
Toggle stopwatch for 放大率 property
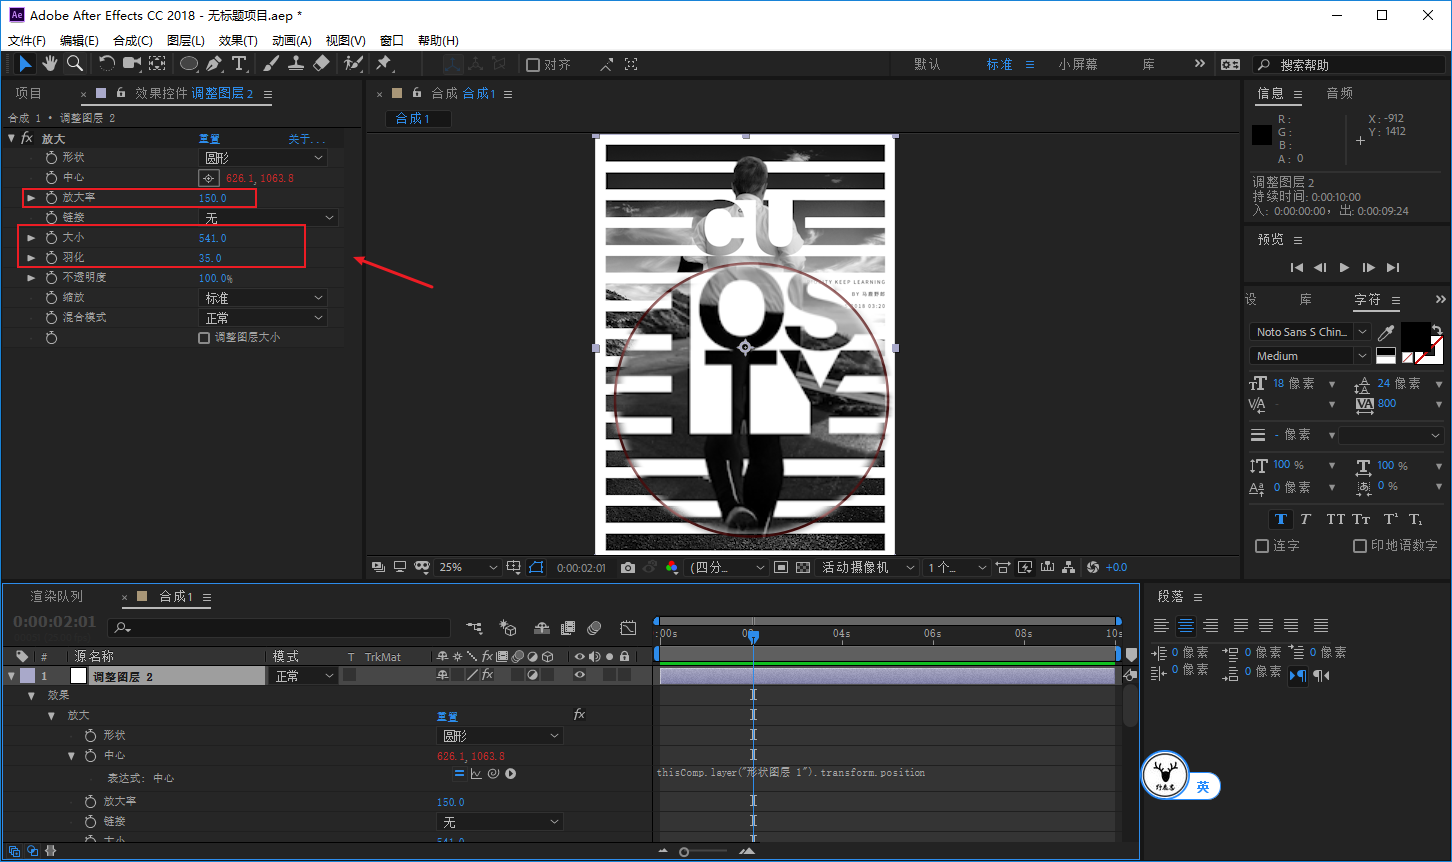[52, 198]
